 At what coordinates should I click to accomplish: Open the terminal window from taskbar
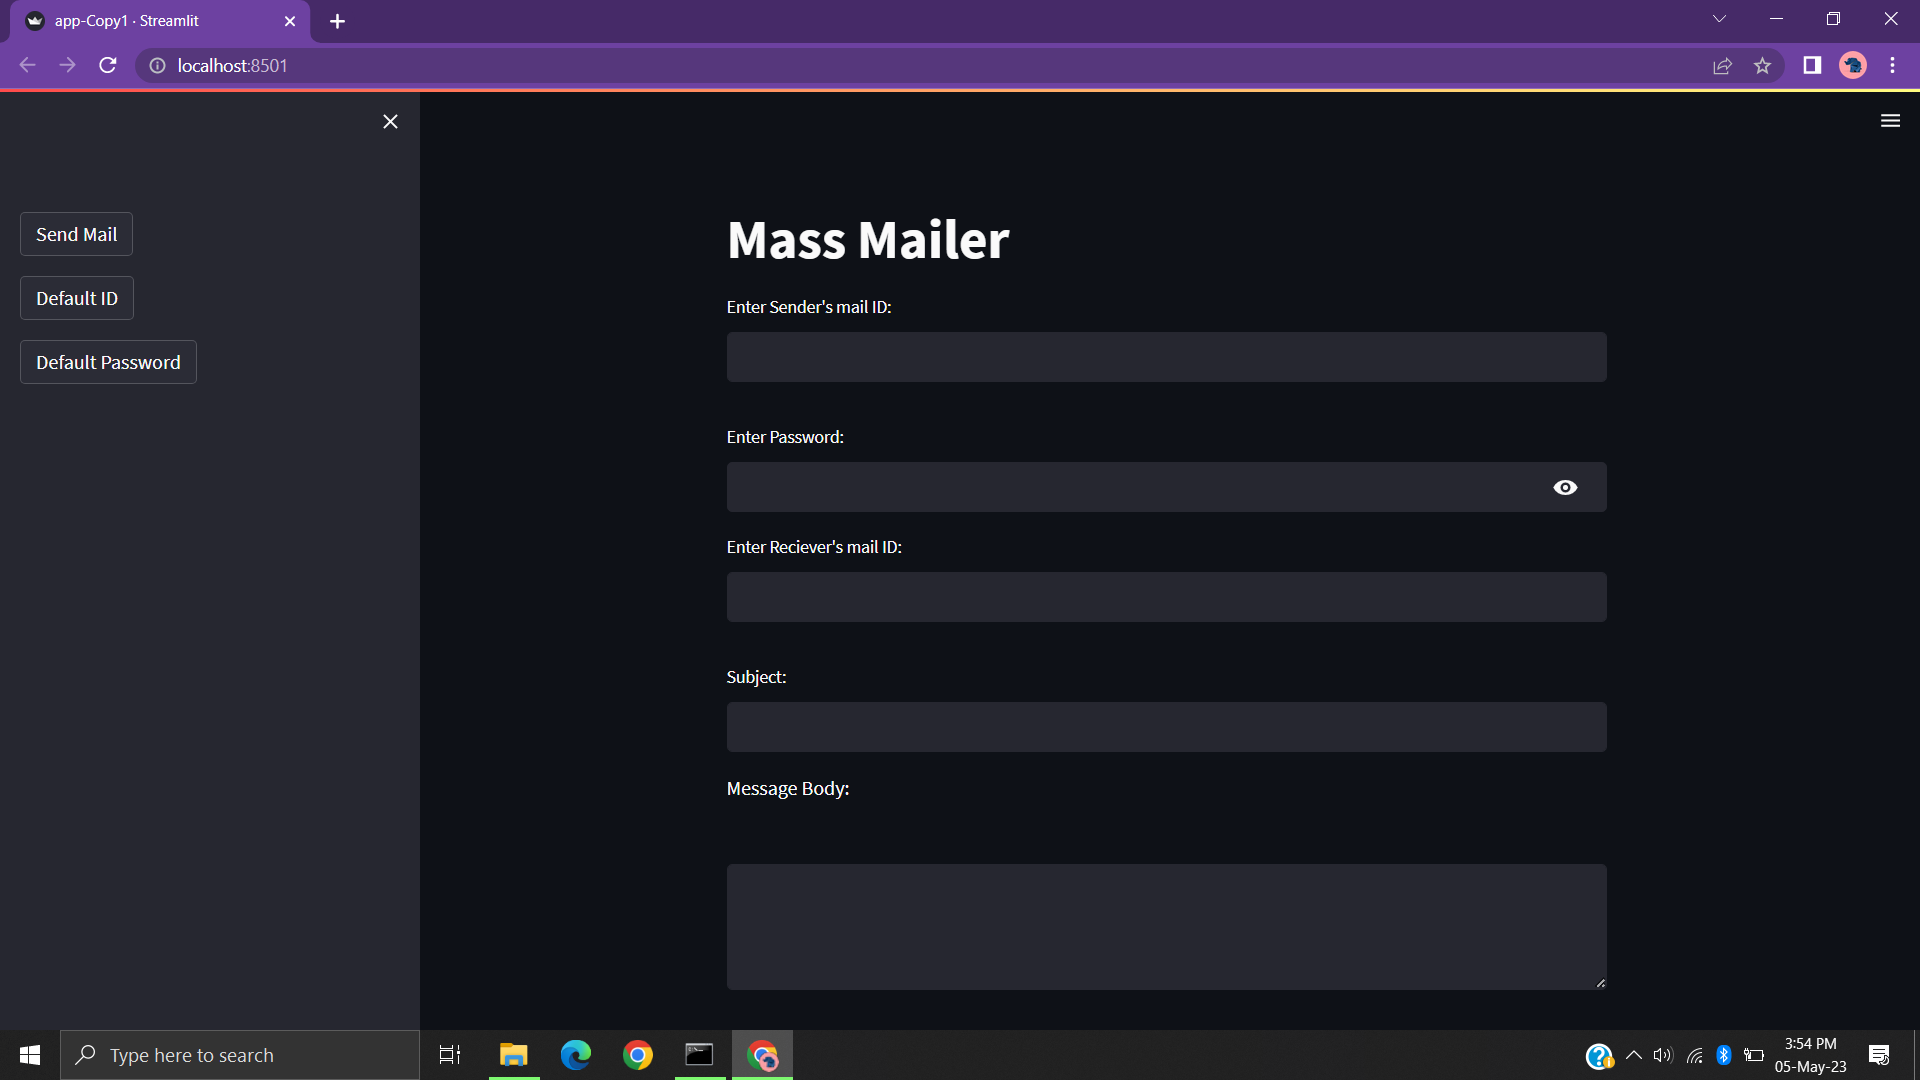pos(699,1055)
